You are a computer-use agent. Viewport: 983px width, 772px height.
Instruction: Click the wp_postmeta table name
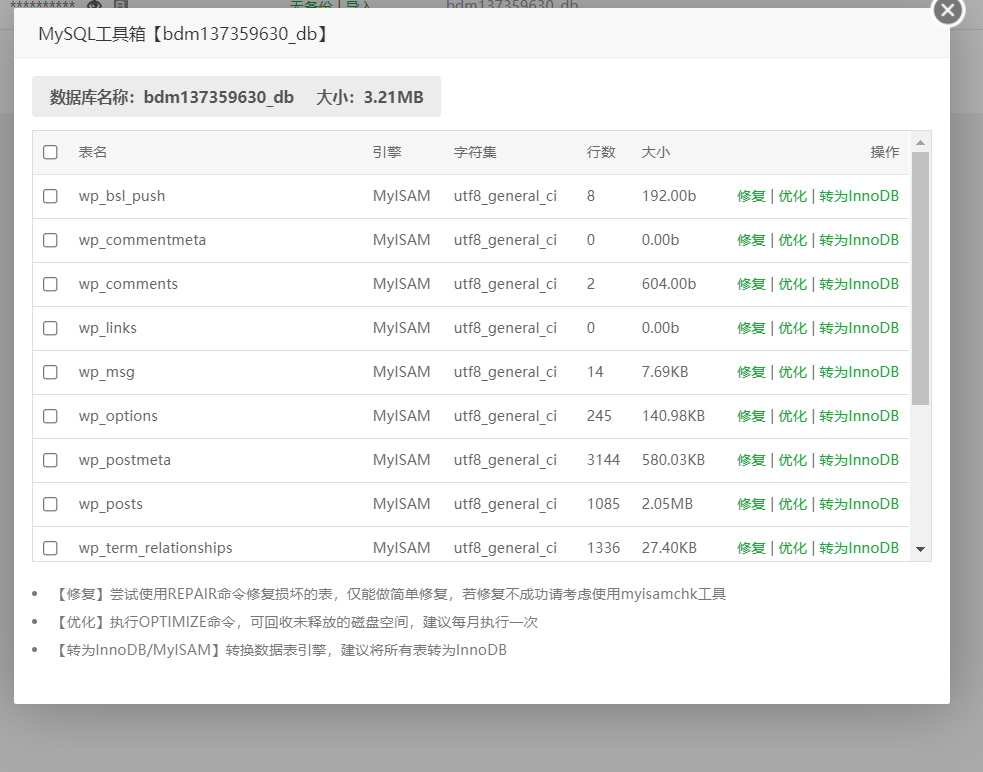point(125,460)
